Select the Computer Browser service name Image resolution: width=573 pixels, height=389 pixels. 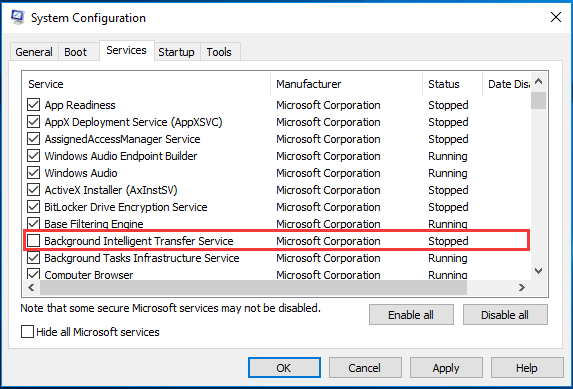(x=89, y=275)
